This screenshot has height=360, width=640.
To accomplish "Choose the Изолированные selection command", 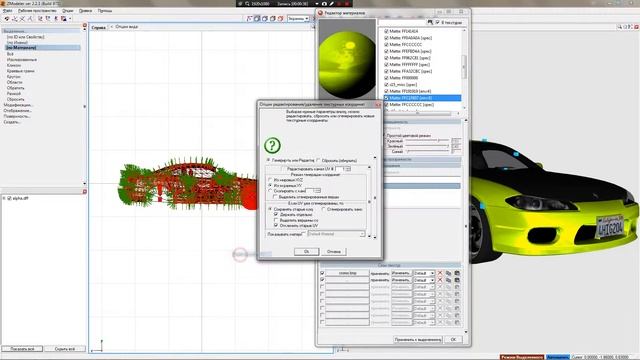I will pyautogui.click(x=22, y=60).
